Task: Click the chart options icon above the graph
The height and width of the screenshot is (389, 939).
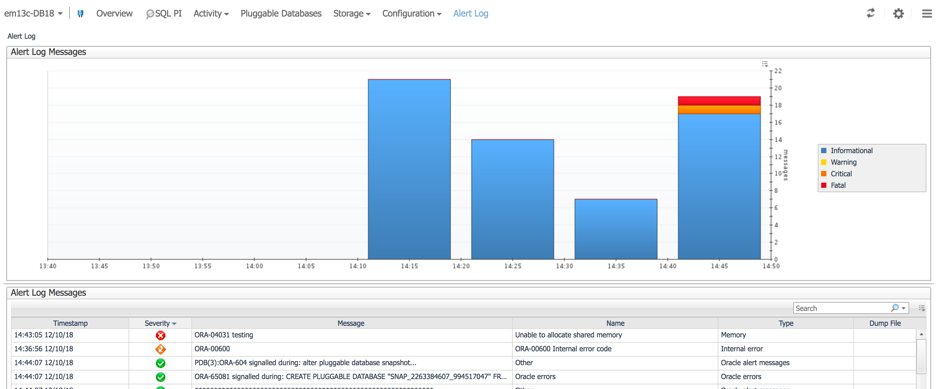Action: coord(765,63)
